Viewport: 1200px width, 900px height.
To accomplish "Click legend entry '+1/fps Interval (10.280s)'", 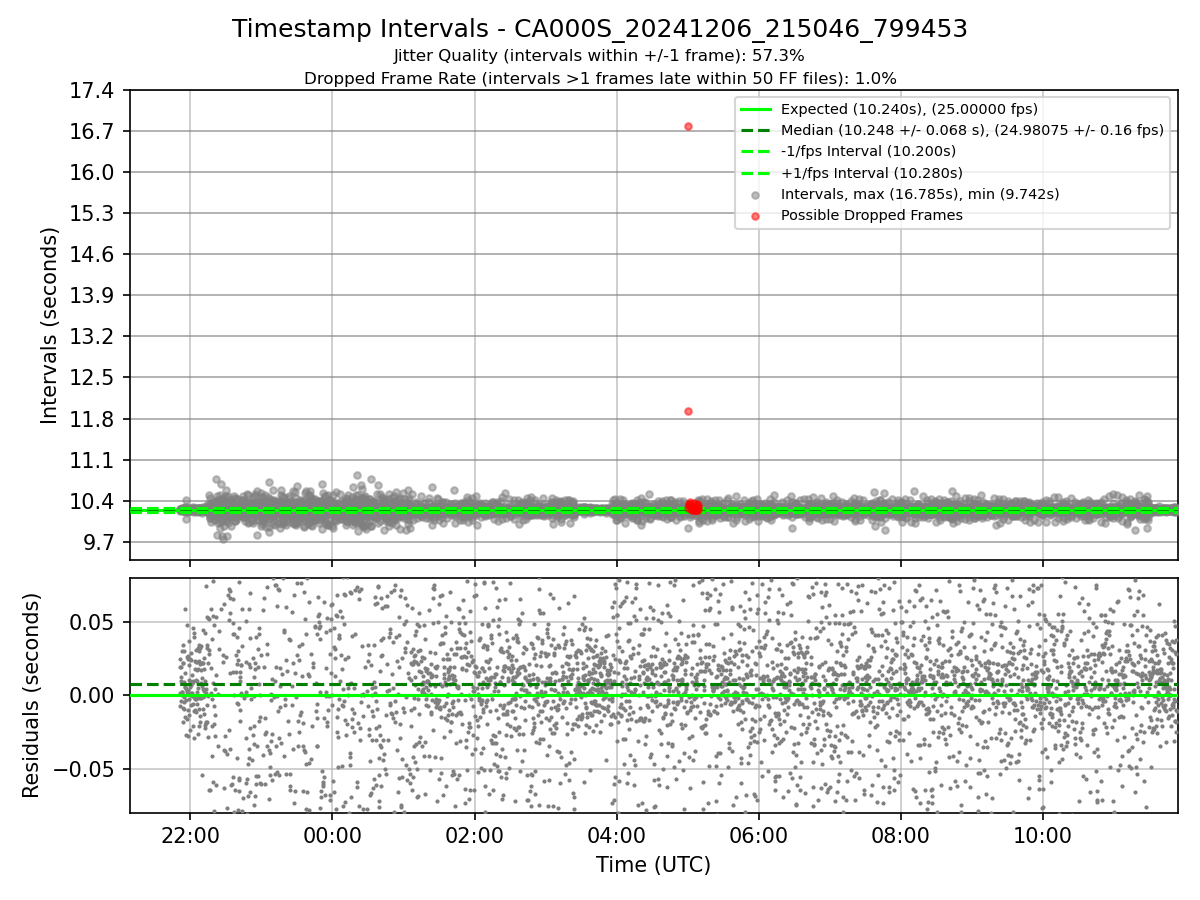I will pos(870,173).
